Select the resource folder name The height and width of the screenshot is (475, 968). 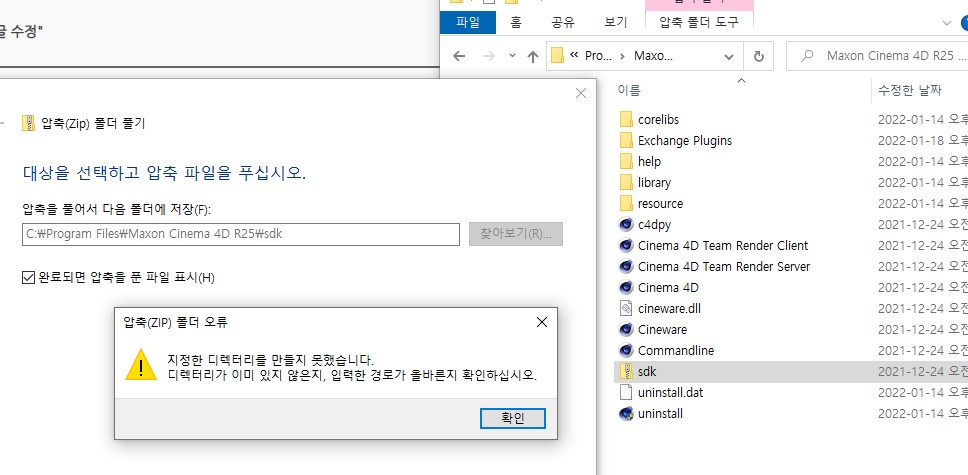pos(660,203)
